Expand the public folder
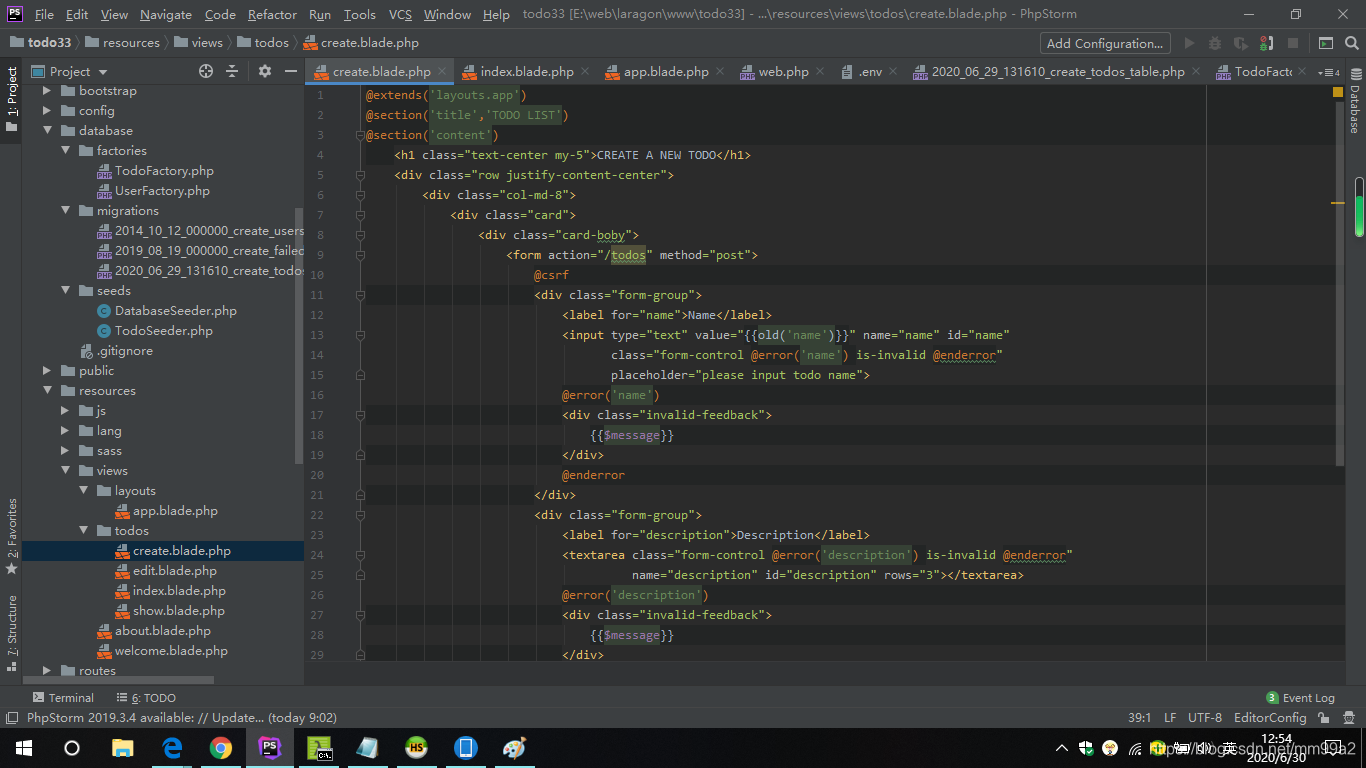This screenshot has height=768, width=1366. pyautogui.click(x=47, y=371)
